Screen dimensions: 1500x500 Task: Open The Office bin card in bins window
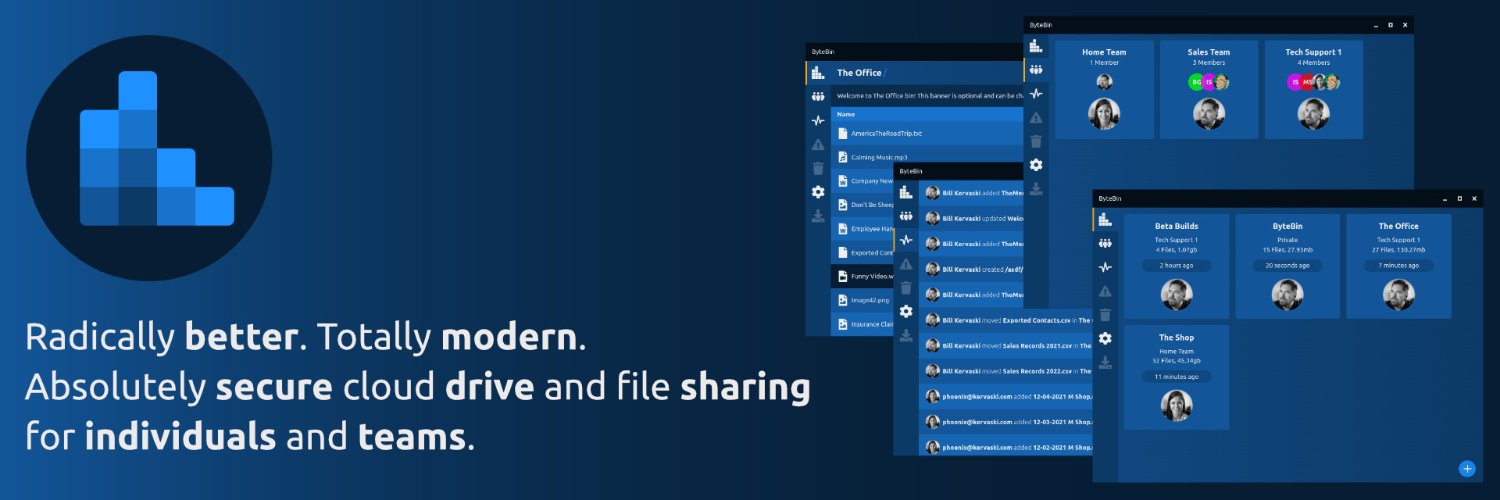pyautogui.click(x=1398, y=266)
